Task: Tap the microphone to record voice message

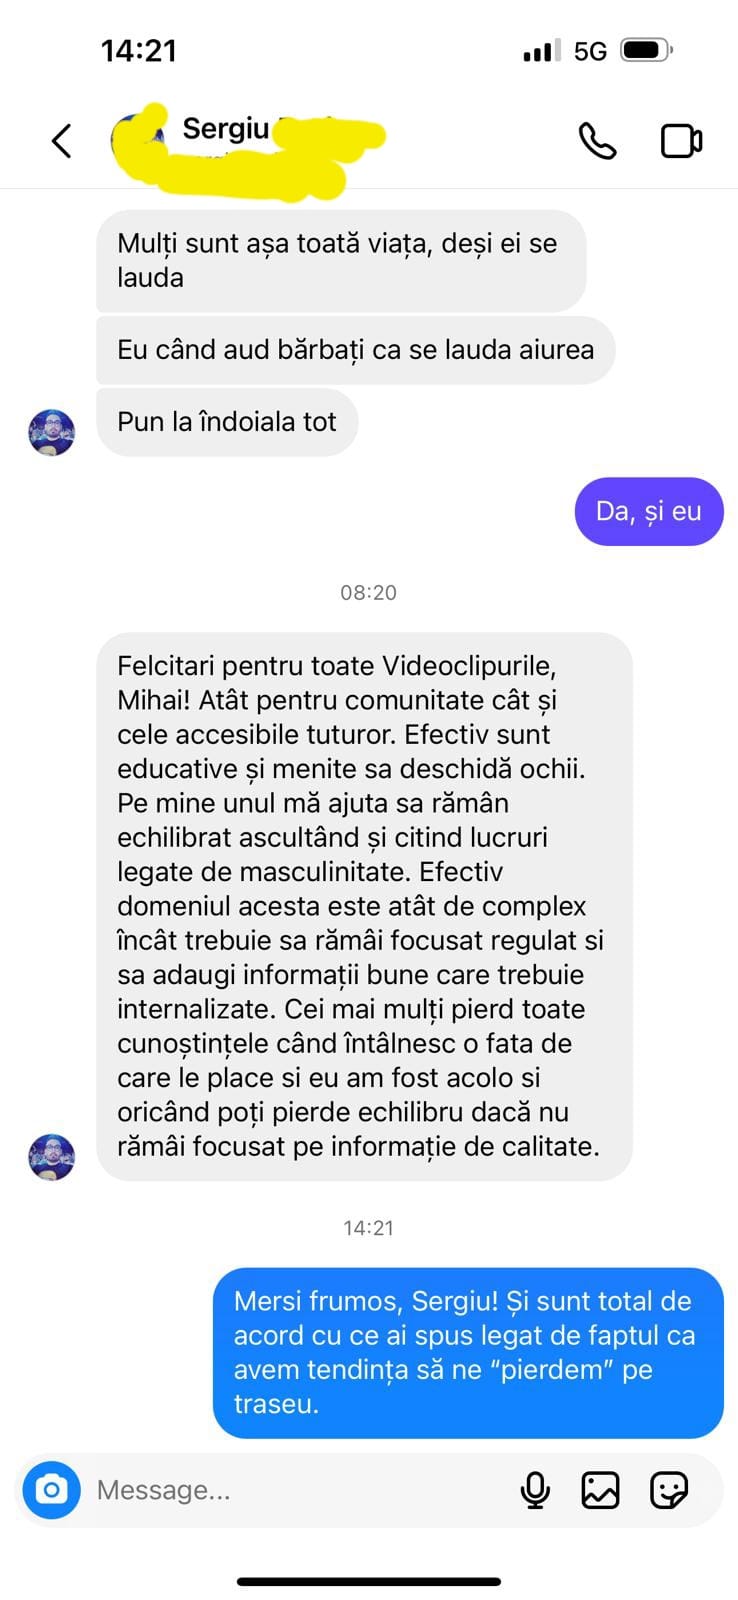Action: (535, 1490)
